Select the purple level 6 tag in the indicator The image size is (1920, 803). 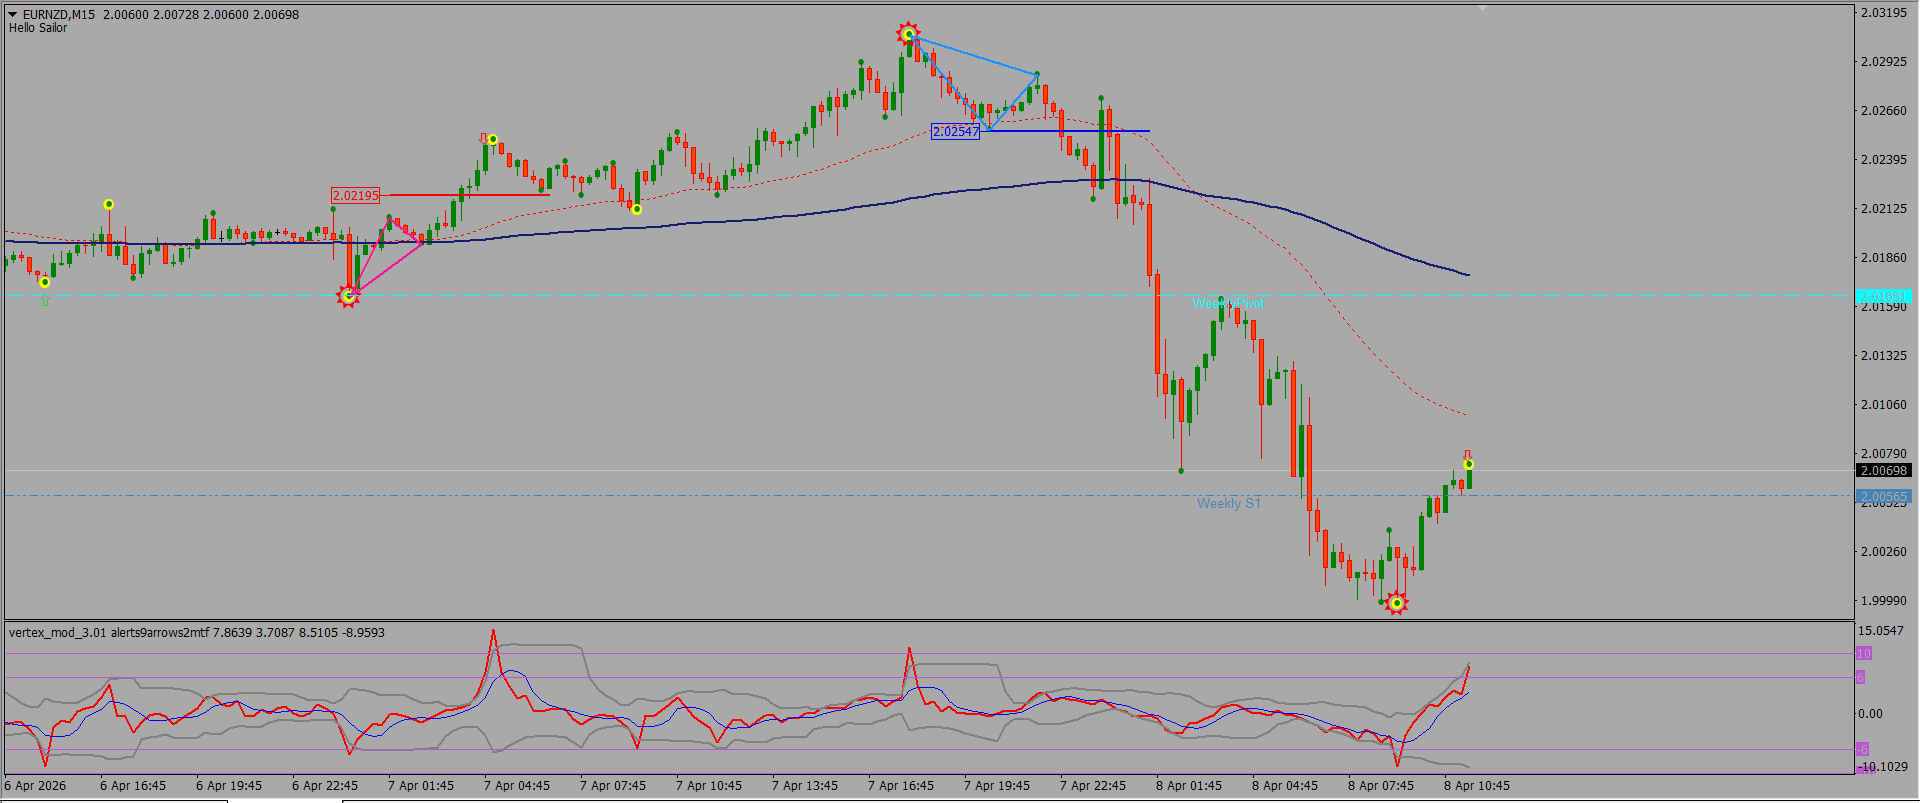point(1861,678)
